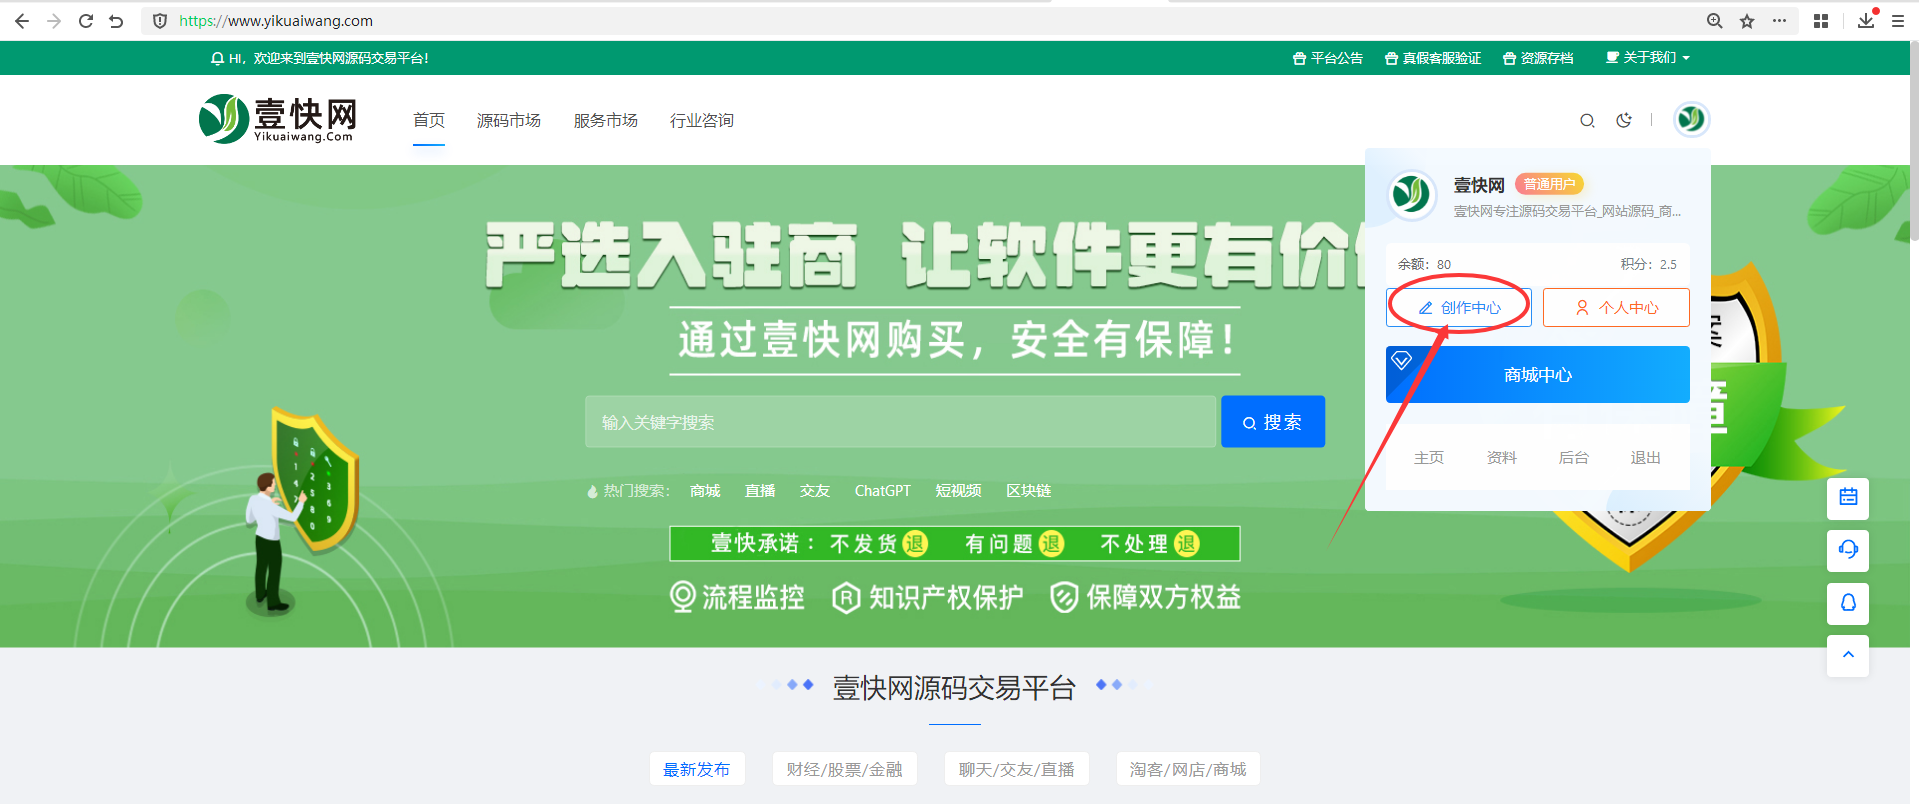Open the blue 商城中心 button
This screenshot has width=1919, height=804.
pyautogui.click(x=1538, y=375)
